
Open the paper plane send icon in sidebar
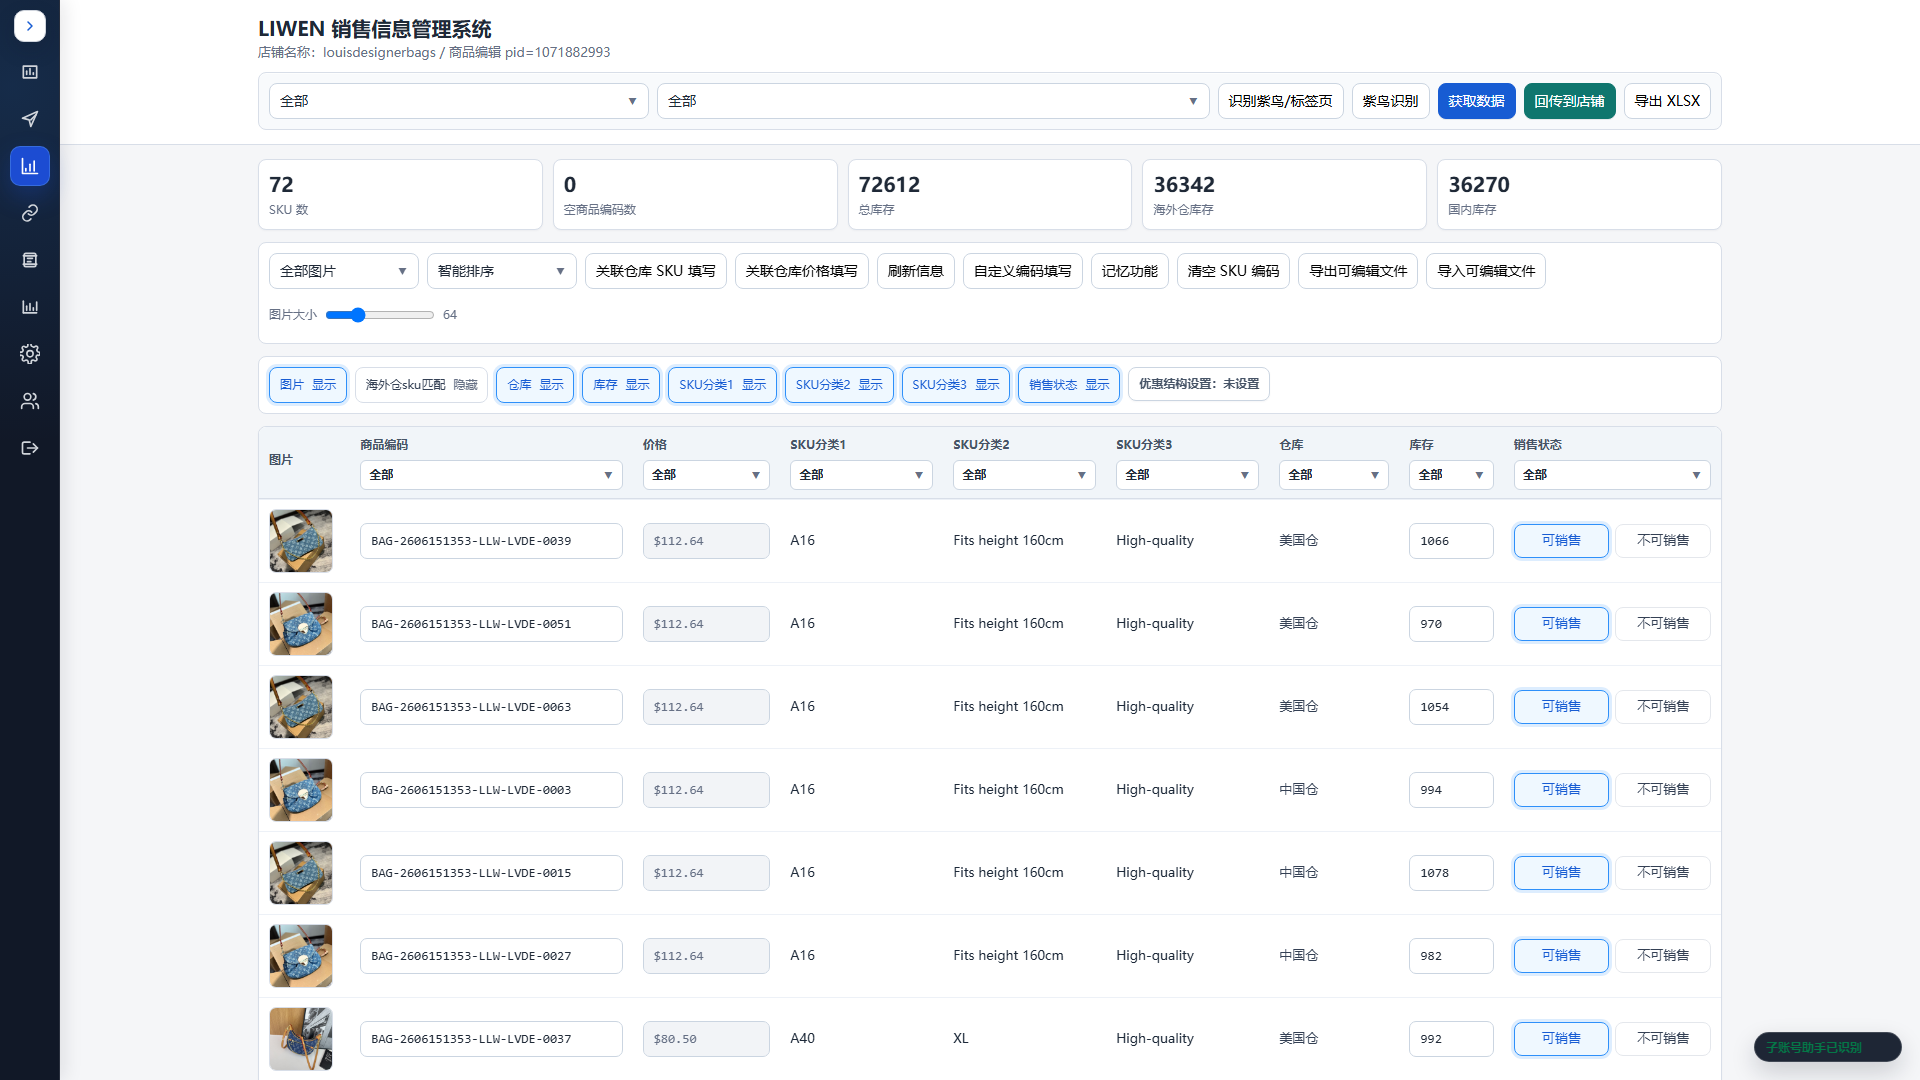point(30,119)
